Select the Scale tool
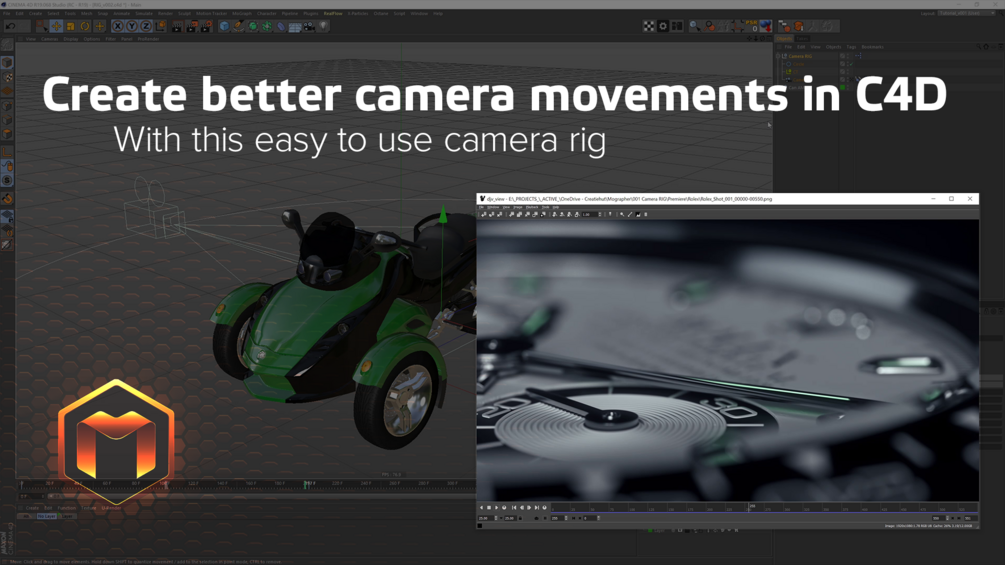The image size is (1005, 565). pyautogui.click(x=71, y=26)
